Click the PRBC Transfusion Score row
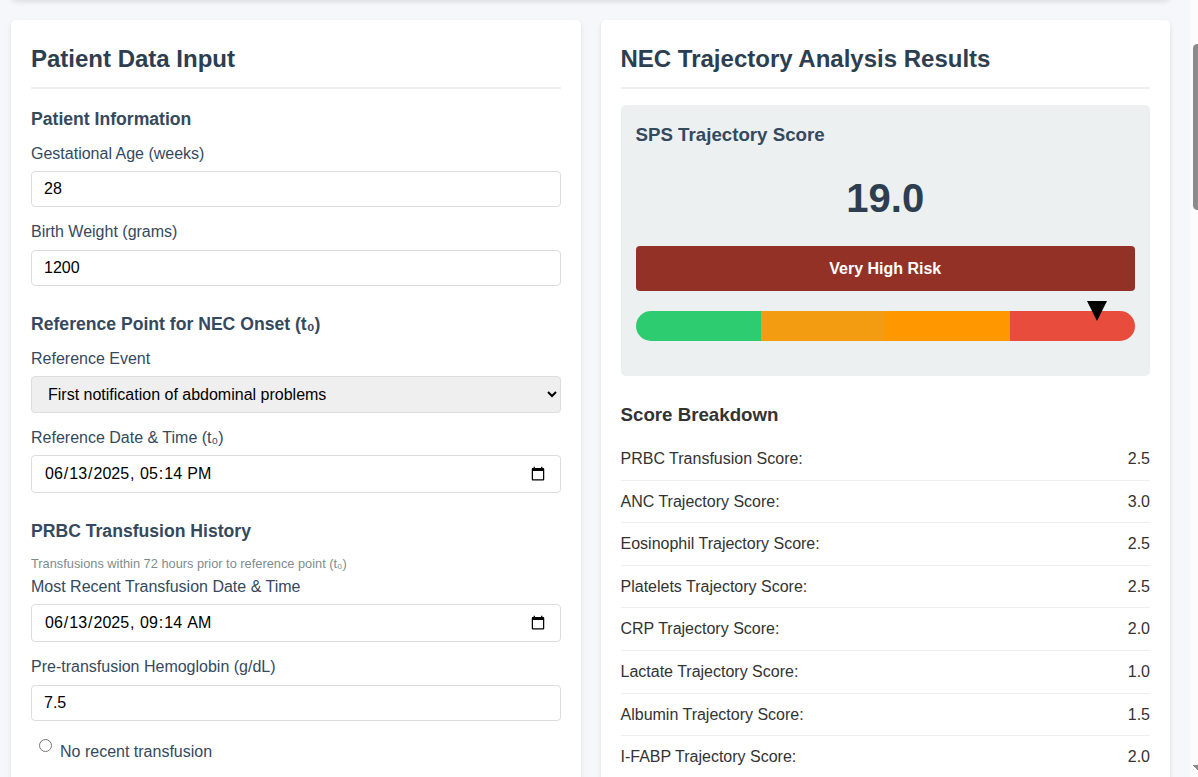This screenshot has height=777, width=1198. coord(885,458)
